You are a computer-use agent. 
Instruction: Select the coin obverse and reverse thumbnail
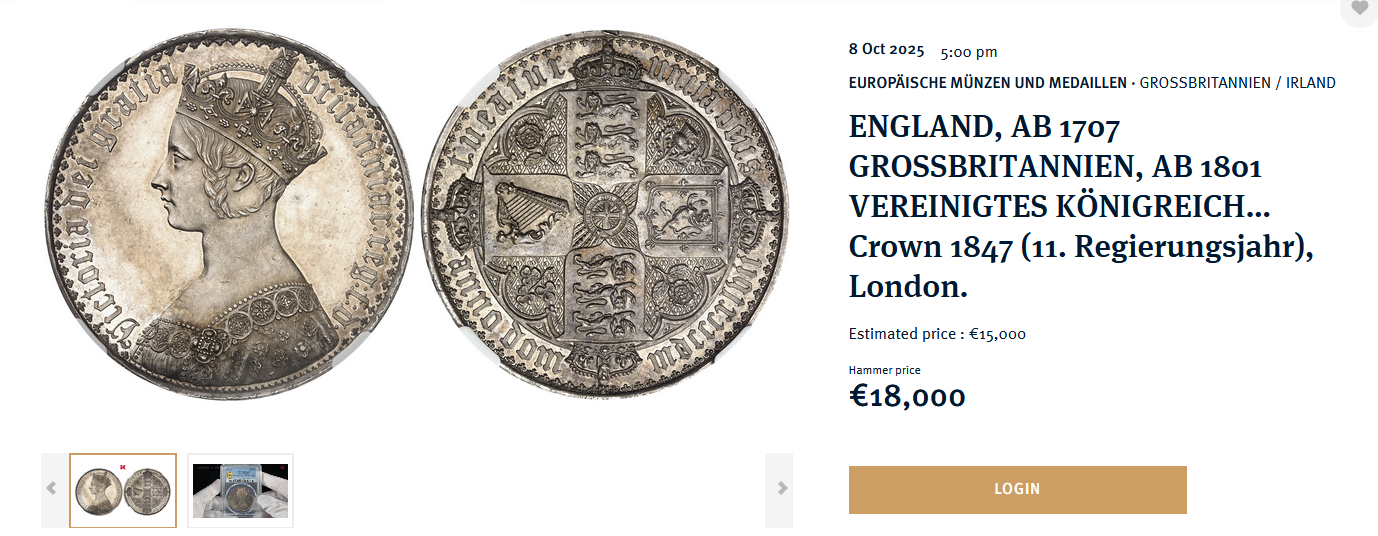pyautogui.click(x=122, y=490)
